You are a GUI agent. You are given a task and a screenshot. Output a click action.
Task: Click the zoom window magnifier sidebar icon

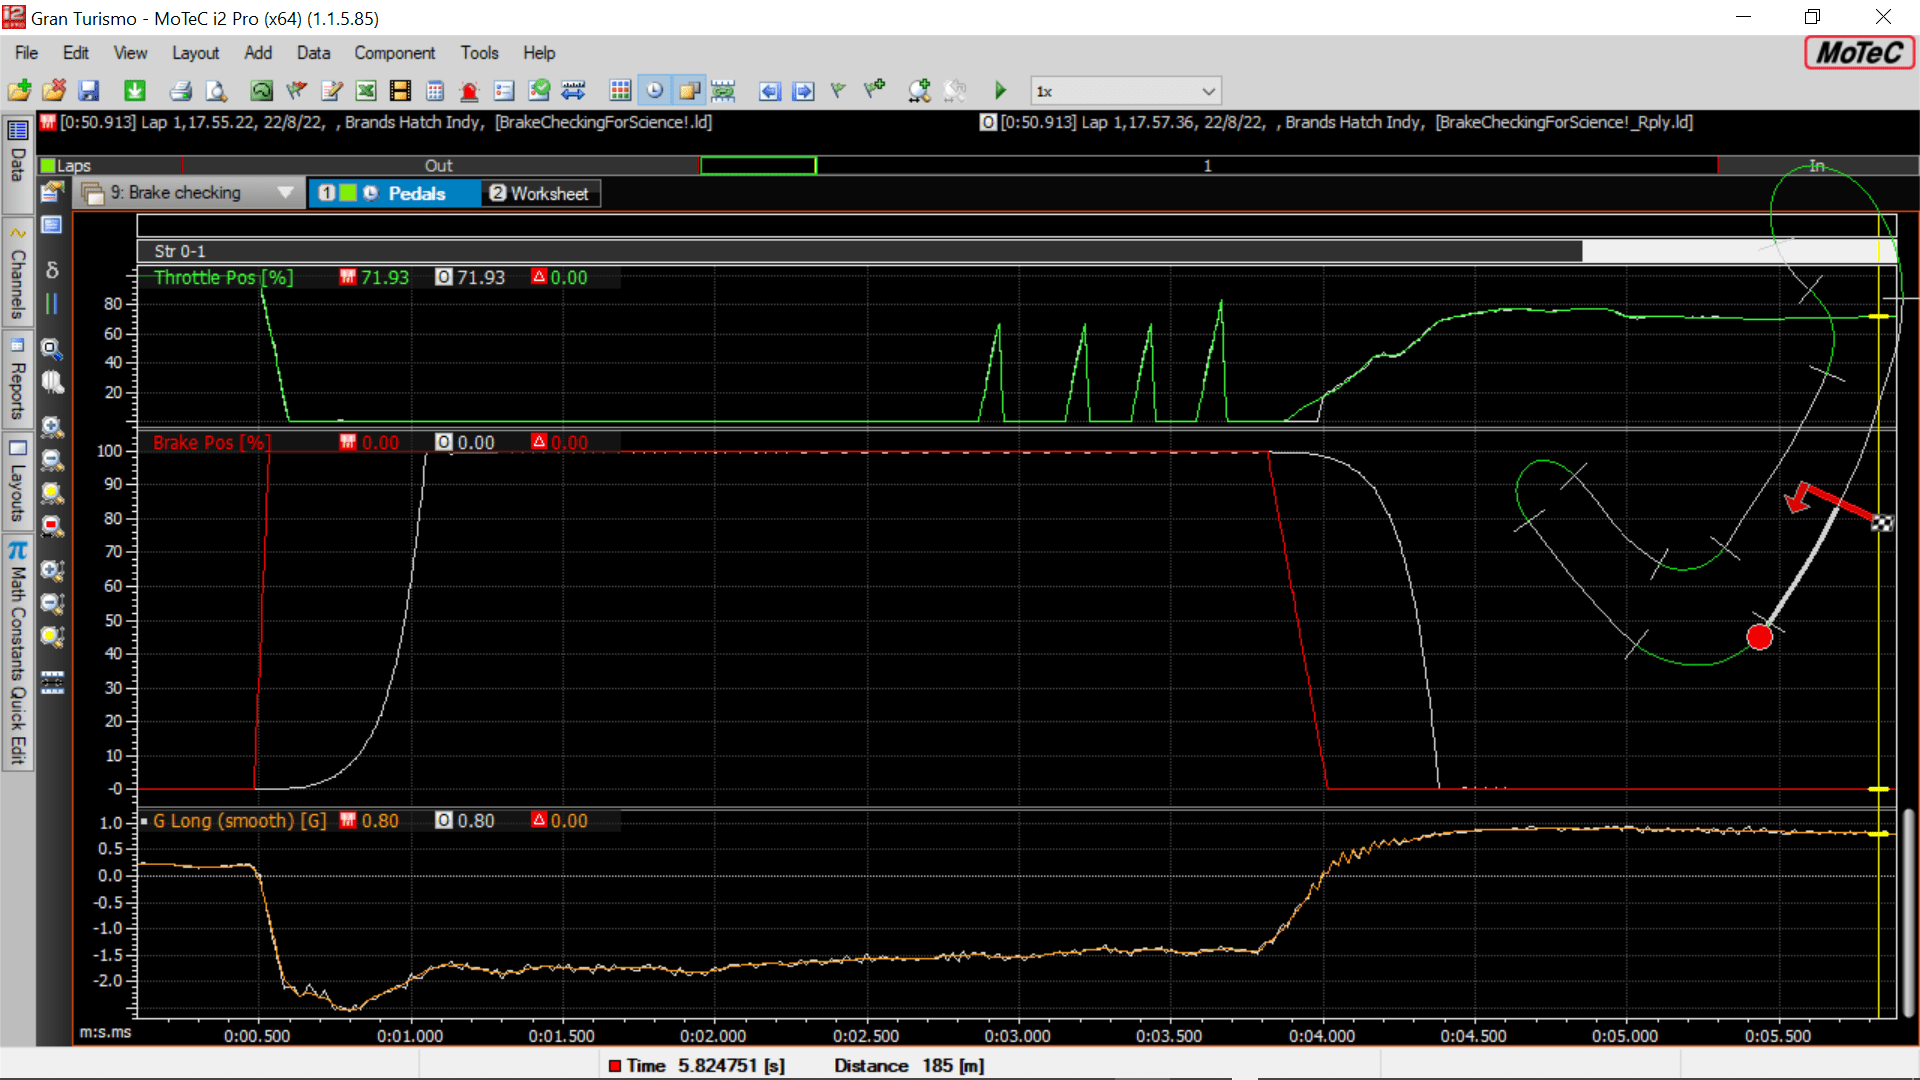52,349
